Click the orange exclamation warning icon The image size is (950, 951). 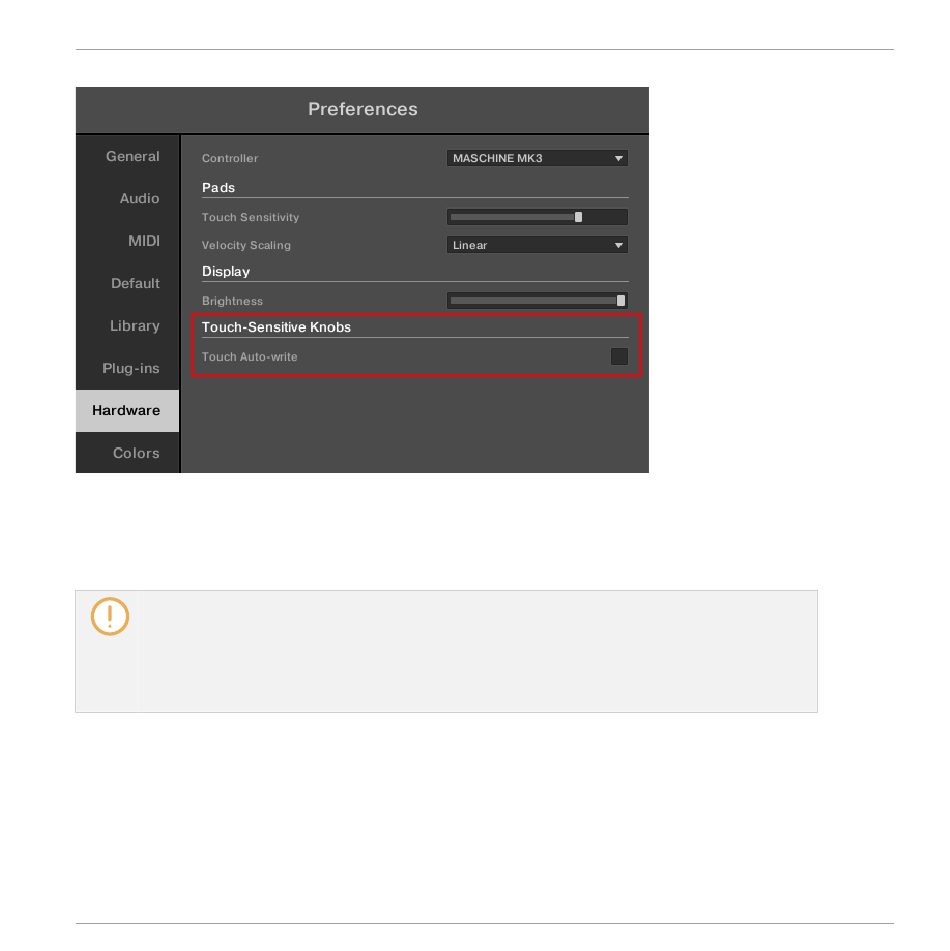pos(109,617)
